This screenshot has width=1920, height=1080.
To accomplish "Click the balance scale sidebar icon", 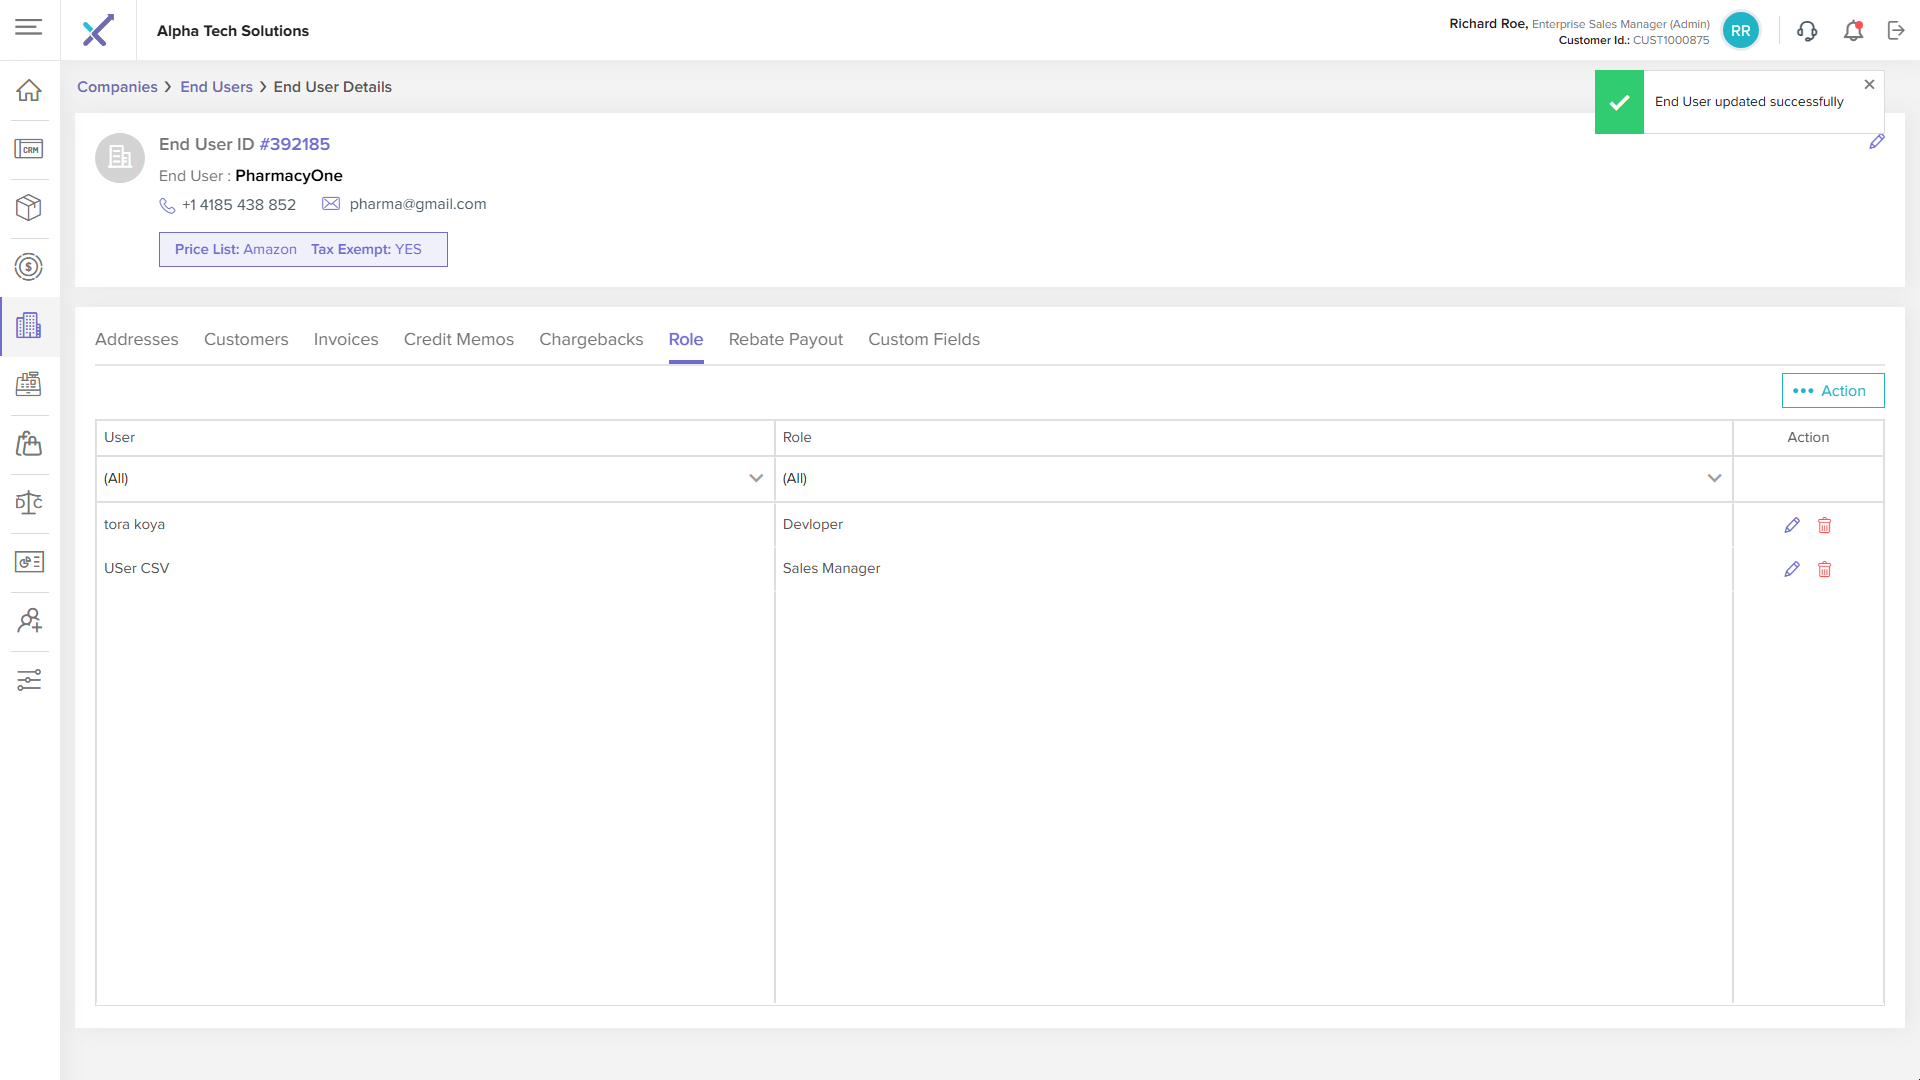I will pyautogui.click(x=29, y=502).
